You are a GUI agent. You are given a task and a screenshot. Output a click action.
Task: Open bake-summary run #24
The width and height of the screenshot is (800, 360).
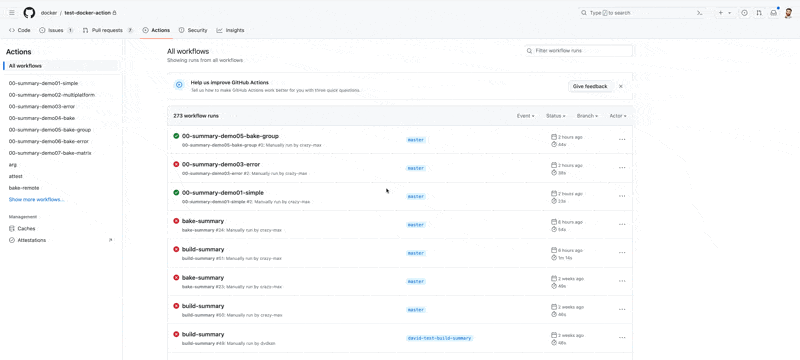click(203, 221)
